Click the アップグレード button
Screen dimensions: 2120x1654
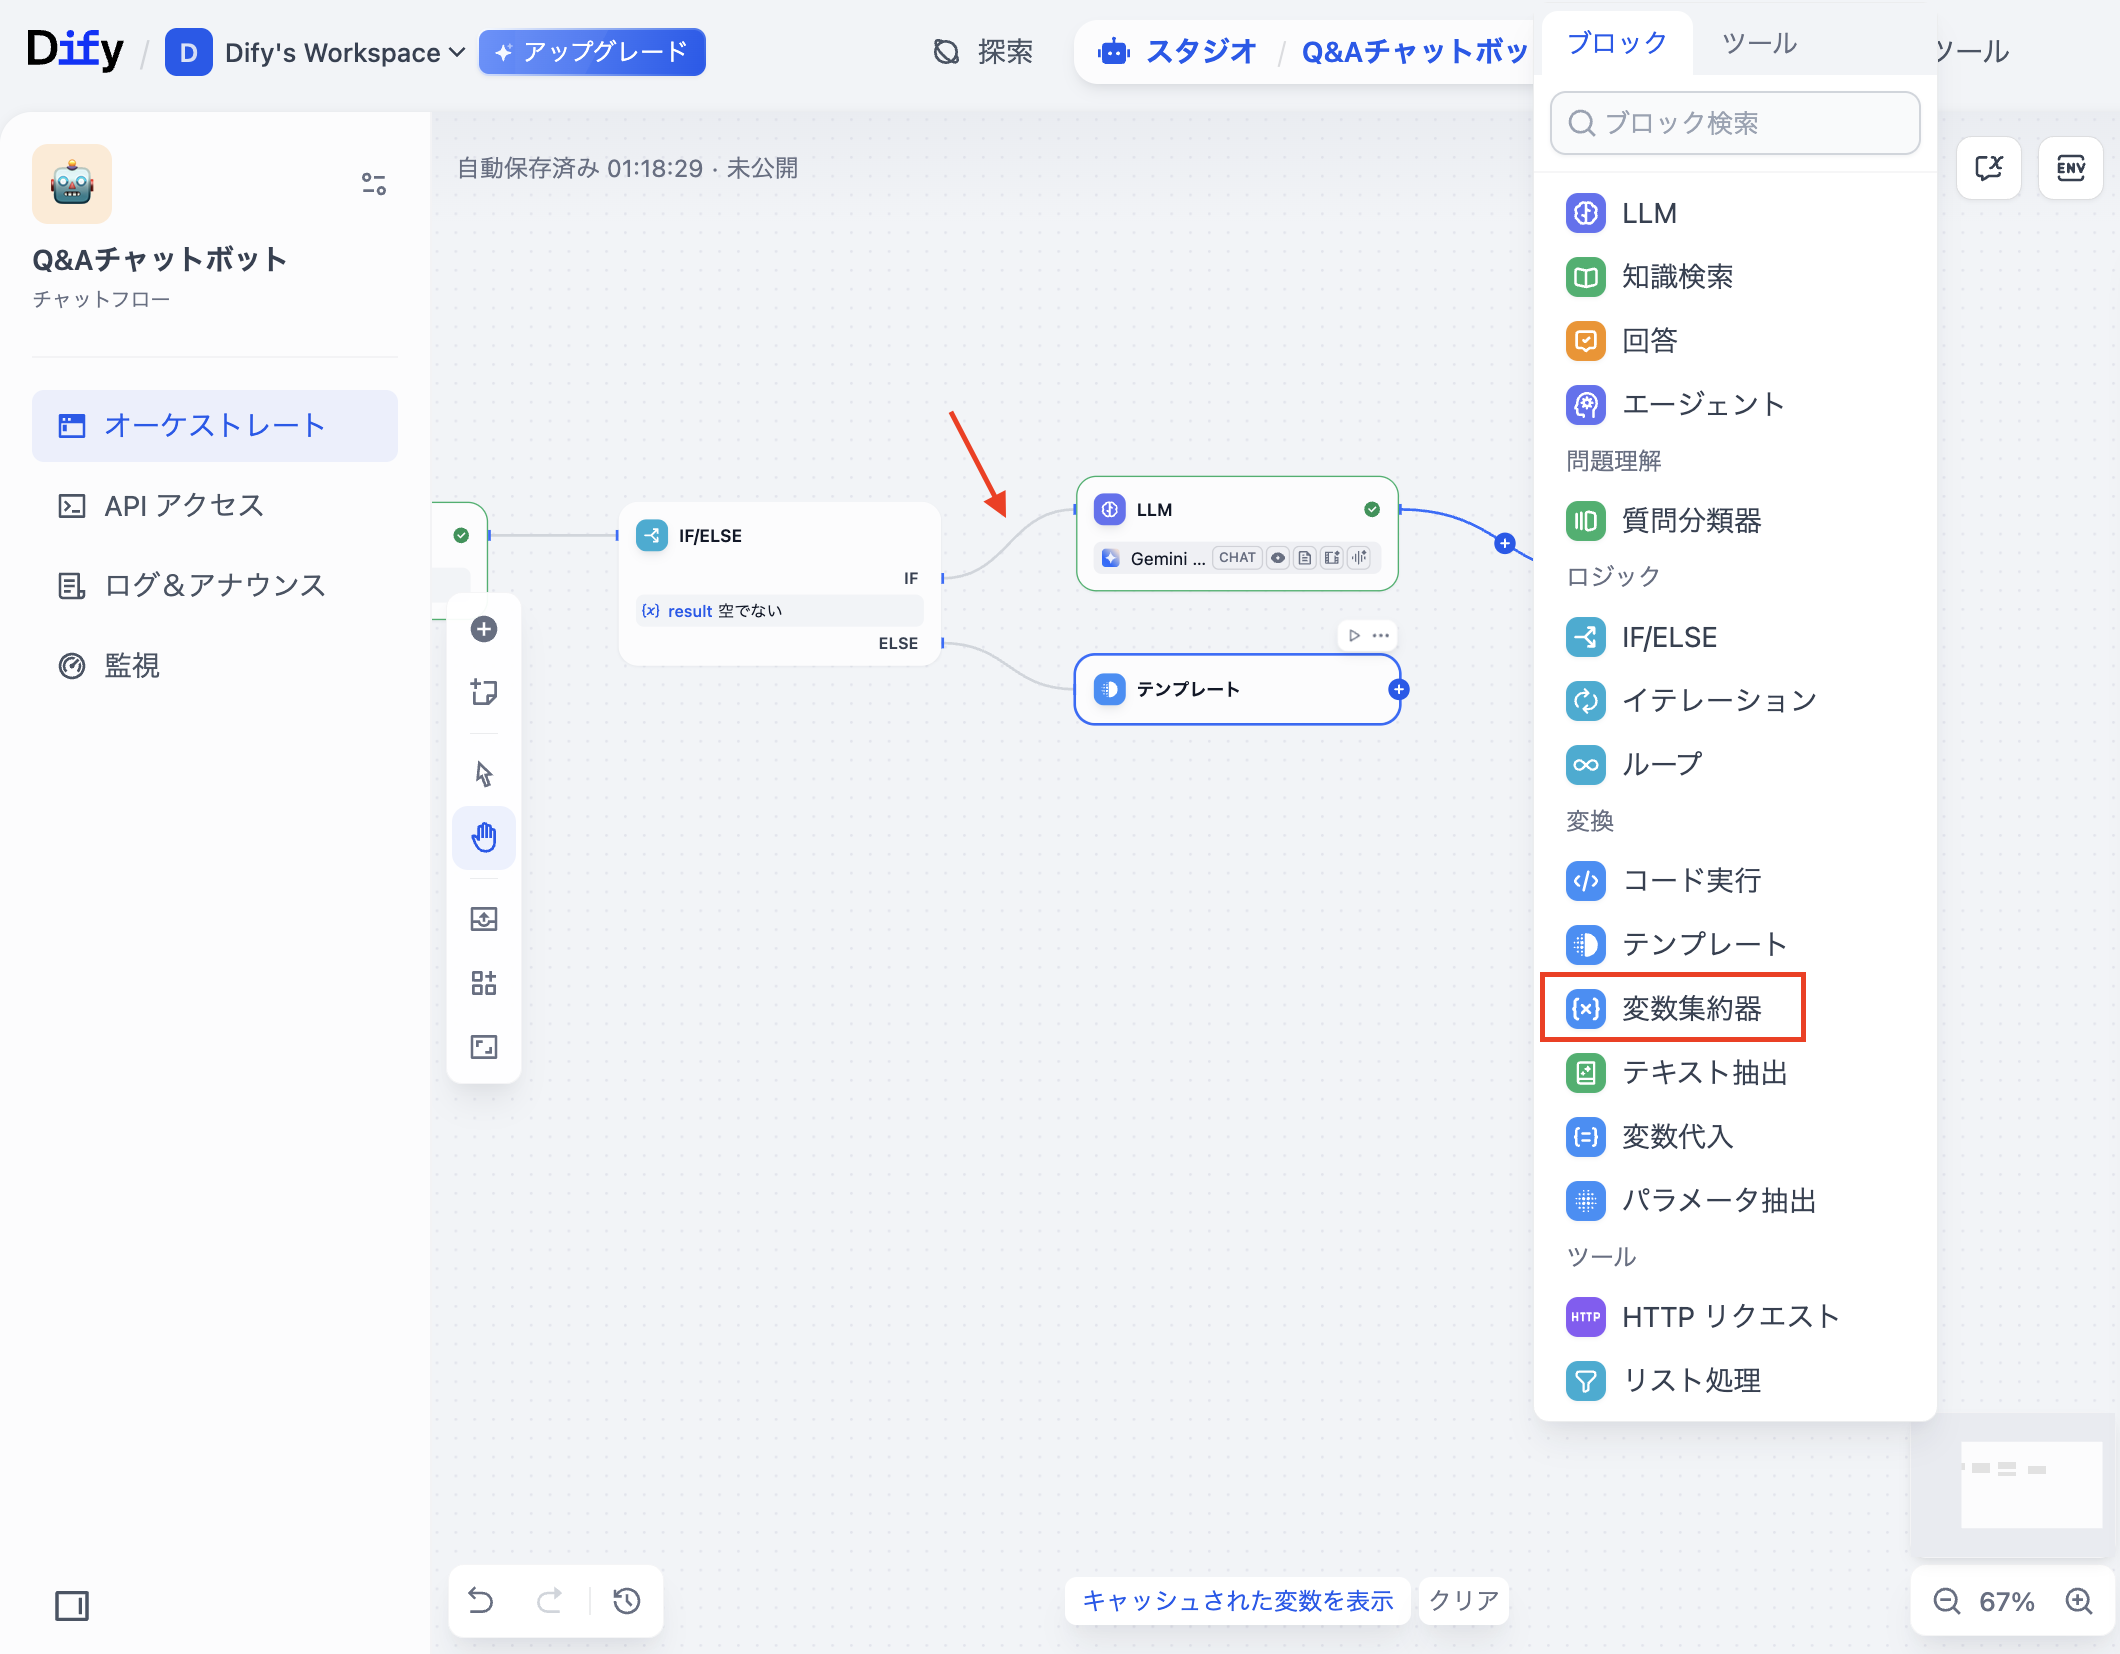coord(592,52)
